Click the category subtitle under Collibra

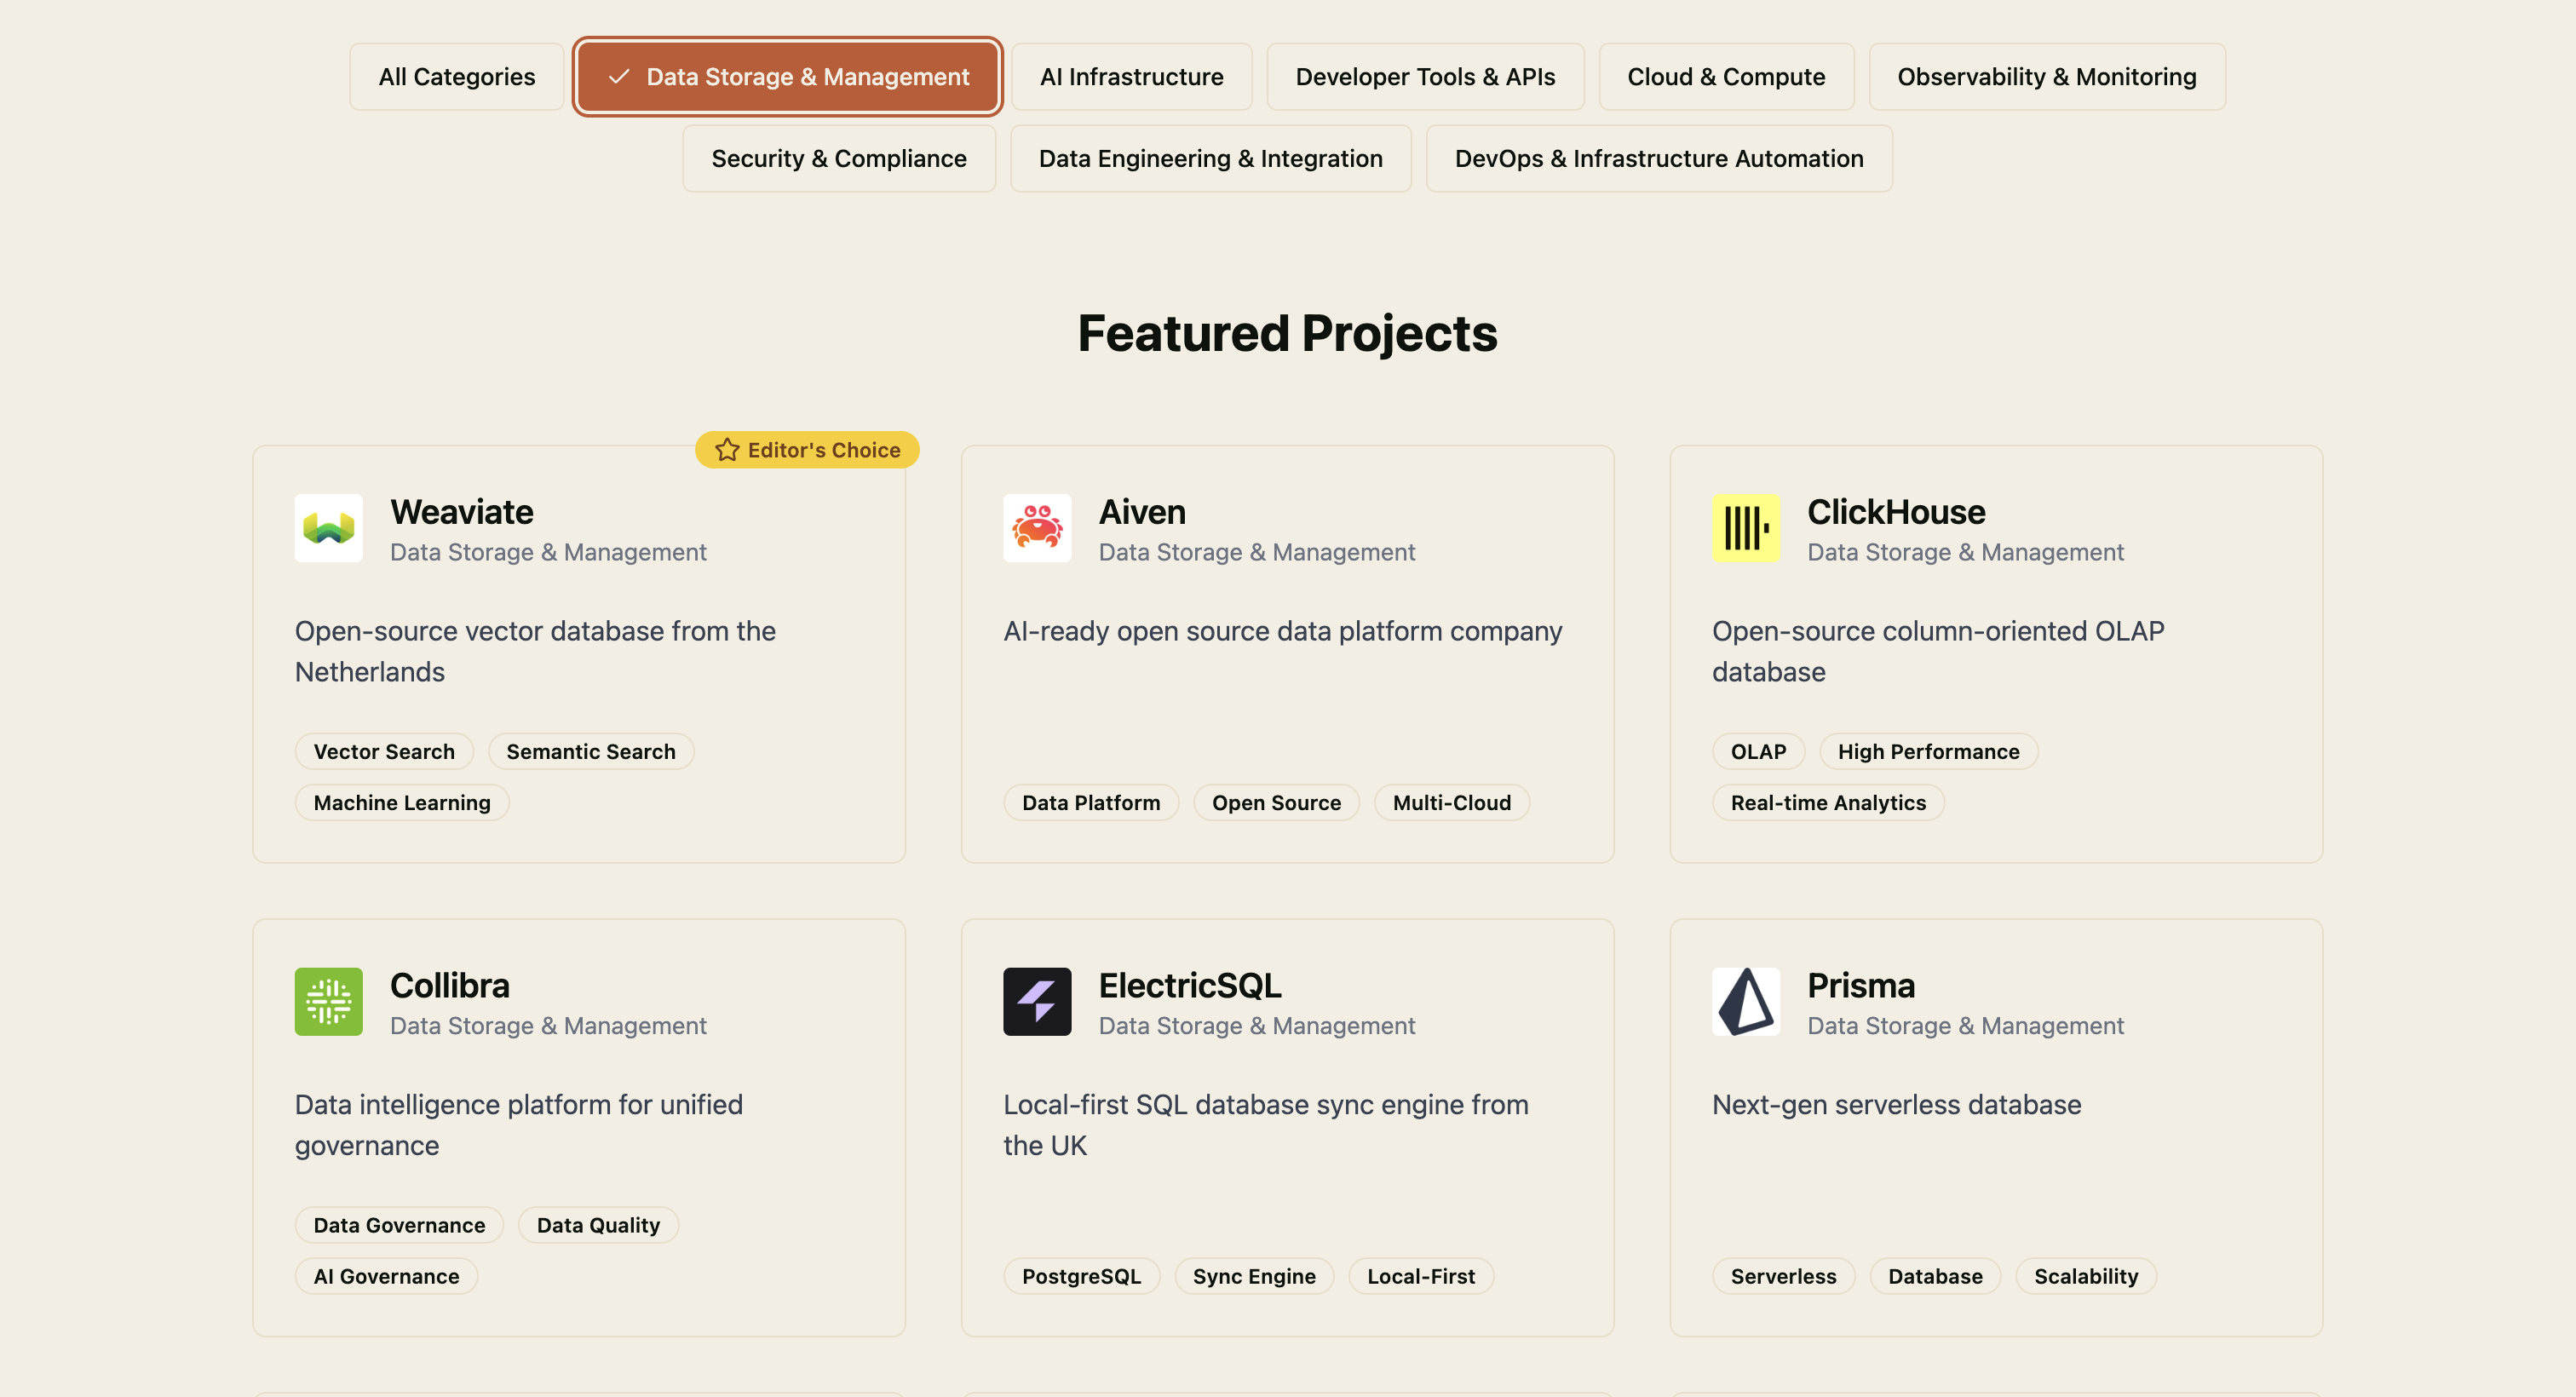tap(548, 1026)
